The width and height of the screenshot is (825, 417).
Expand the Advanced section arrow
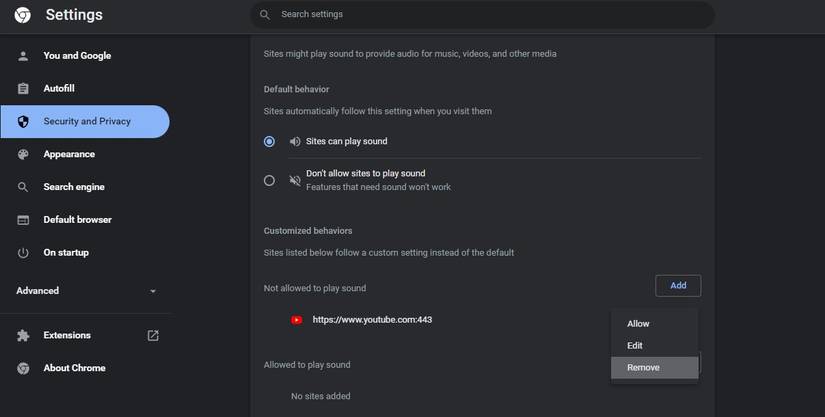tap(153, 291)
